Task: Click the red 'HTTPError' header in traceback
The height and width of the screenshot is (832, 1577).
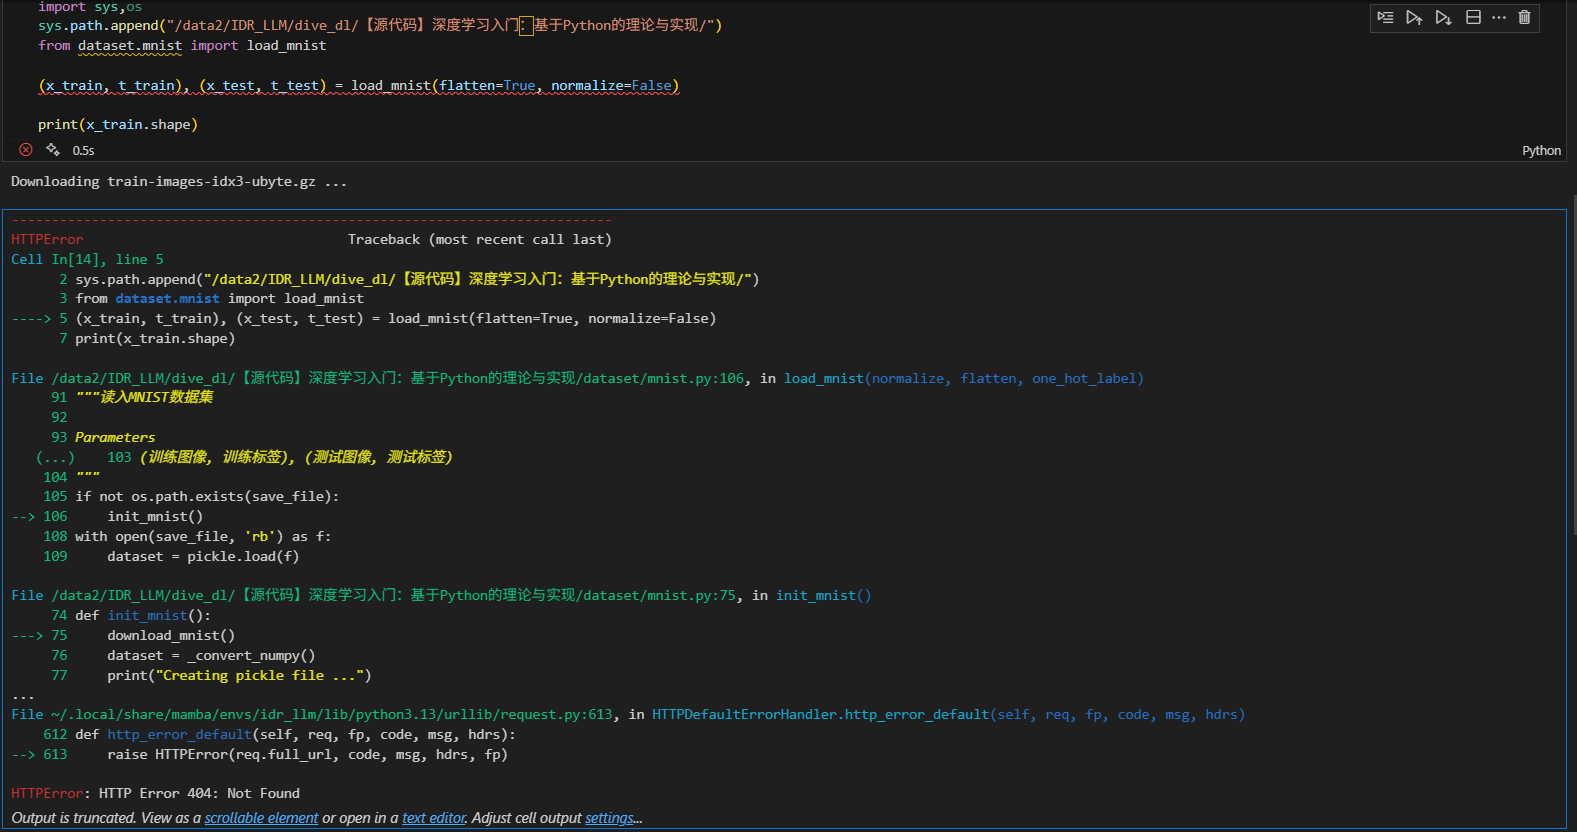Action: (x=47, y=239)
